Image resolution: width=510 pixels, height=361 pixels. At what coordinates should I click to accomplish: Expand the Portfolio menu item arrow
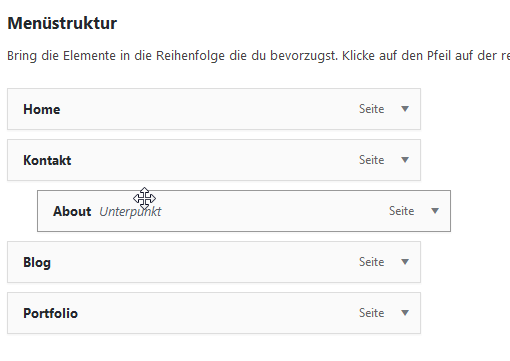click(x=405, y=313)
